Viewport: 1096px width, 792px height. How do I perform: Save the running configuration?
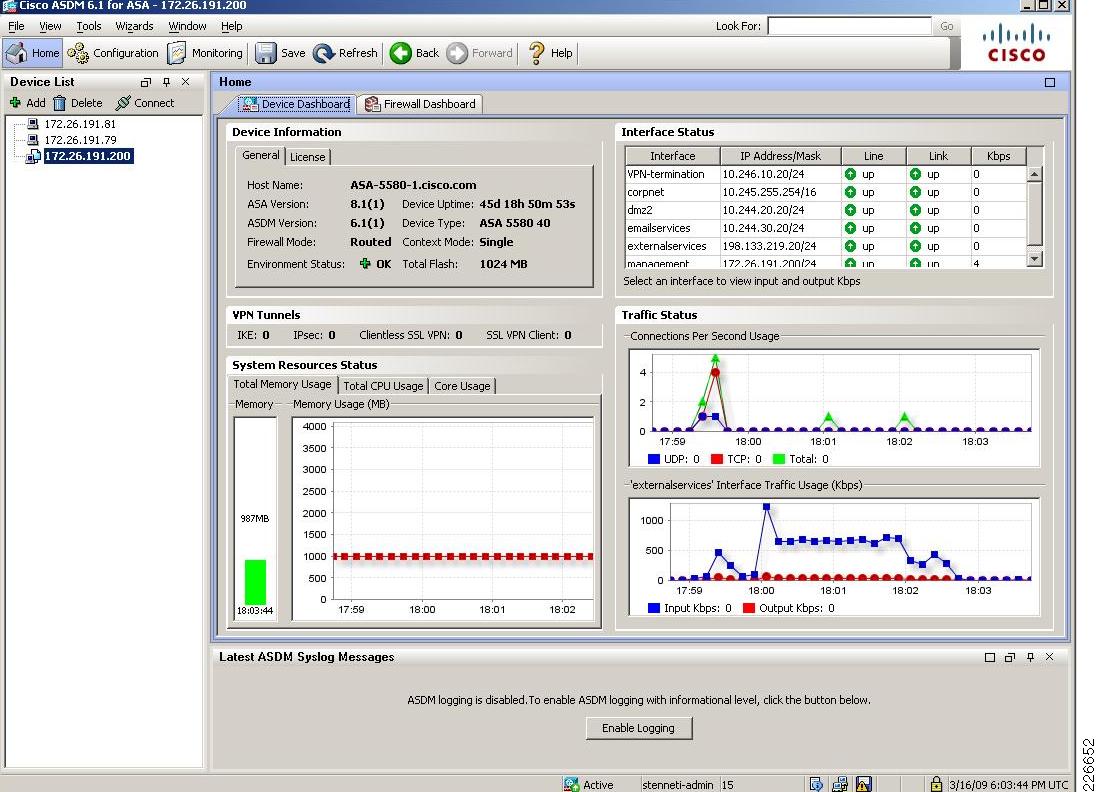280,53
